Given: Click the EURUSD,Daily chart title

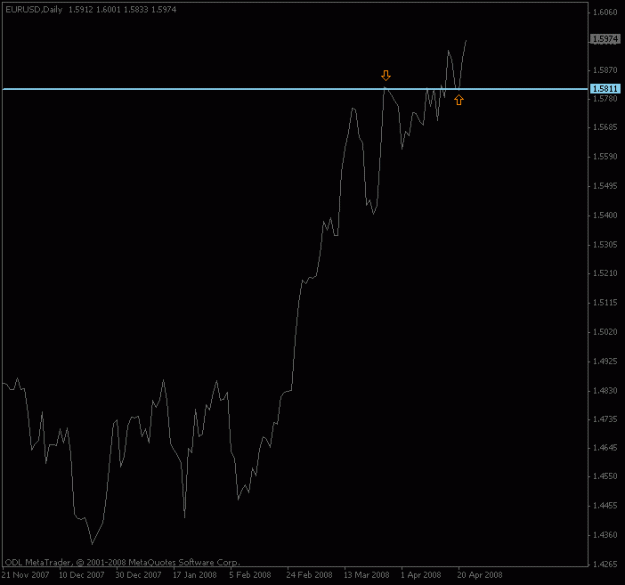Looking at the screenshot, I should tap(34, 10).
